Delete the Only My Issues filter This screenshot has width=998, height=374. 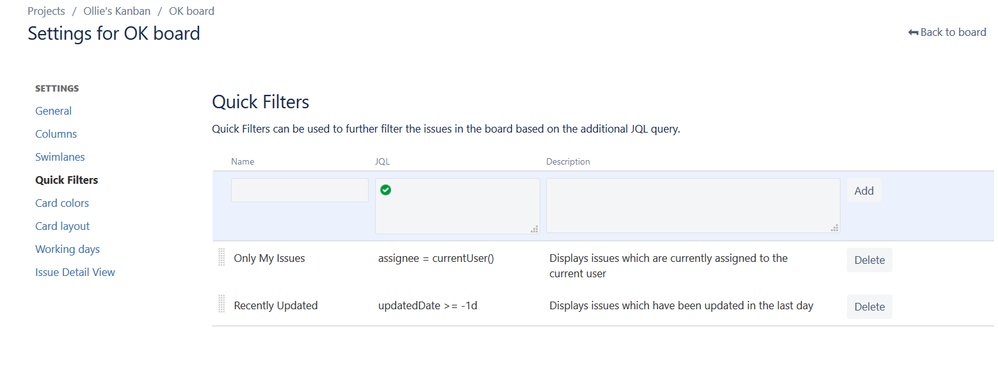tap(869, 260)
